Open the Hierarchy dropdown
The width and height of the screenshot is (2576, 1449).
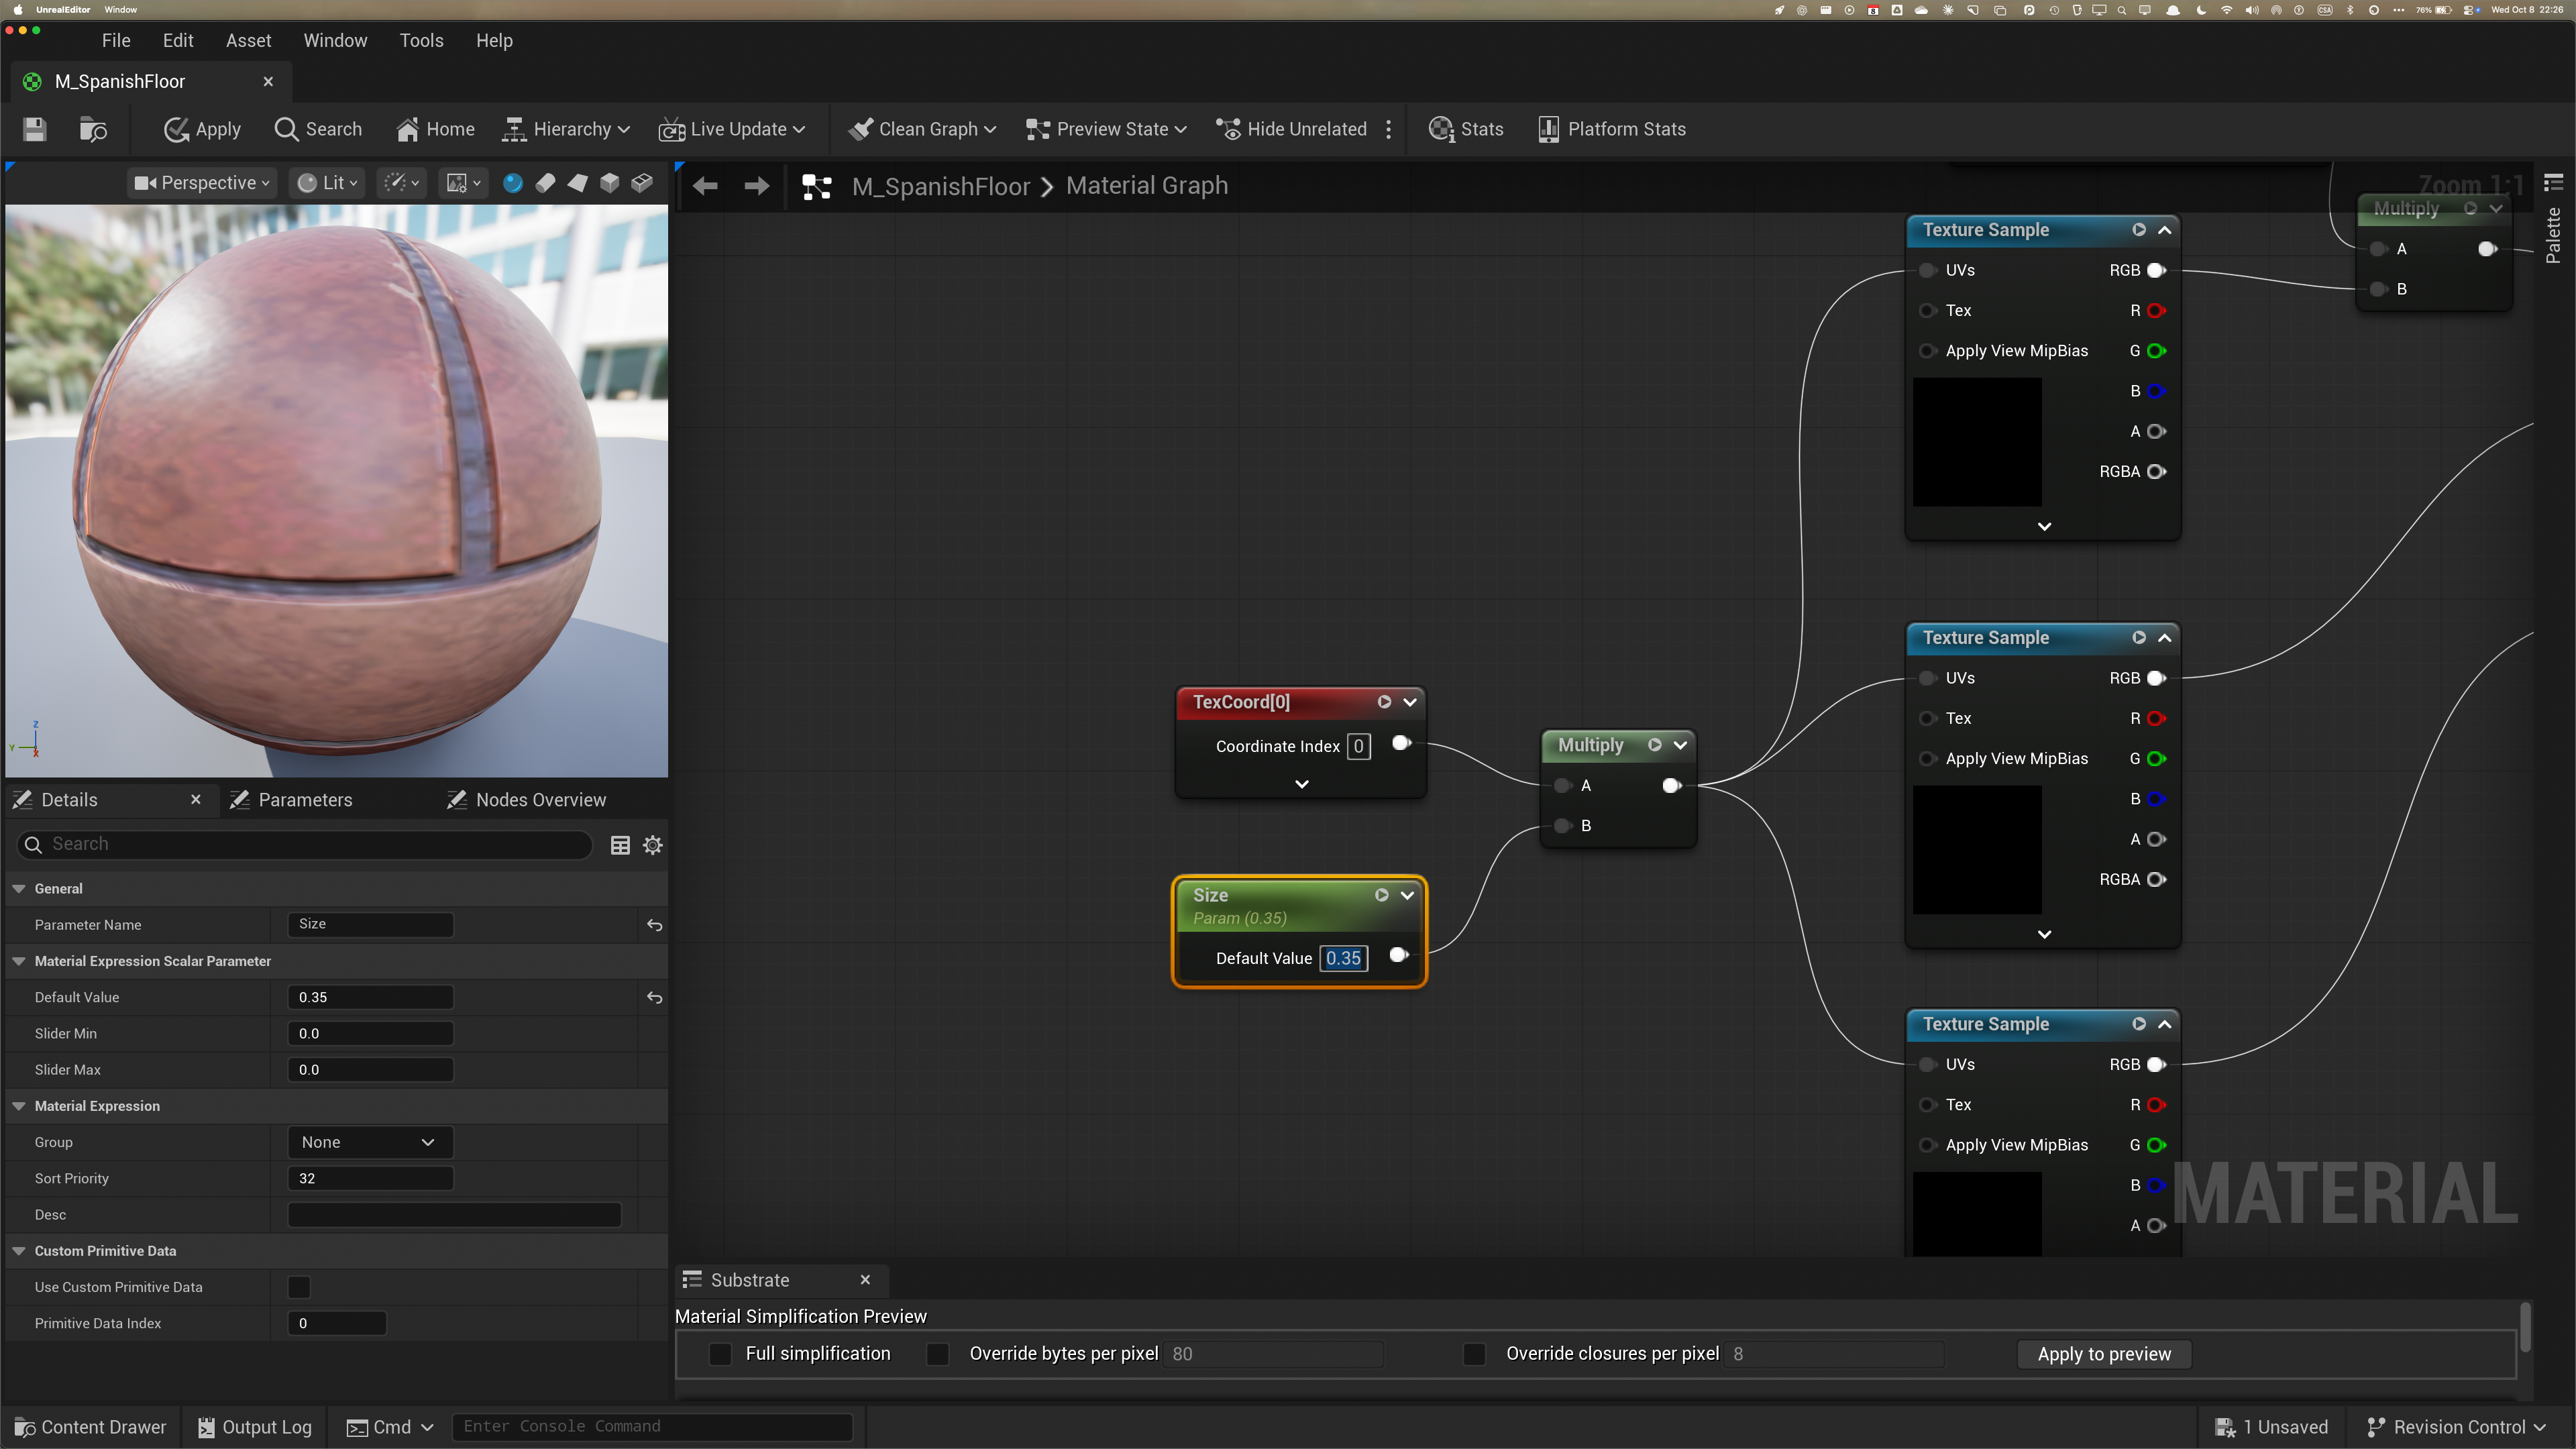point(566,129)
